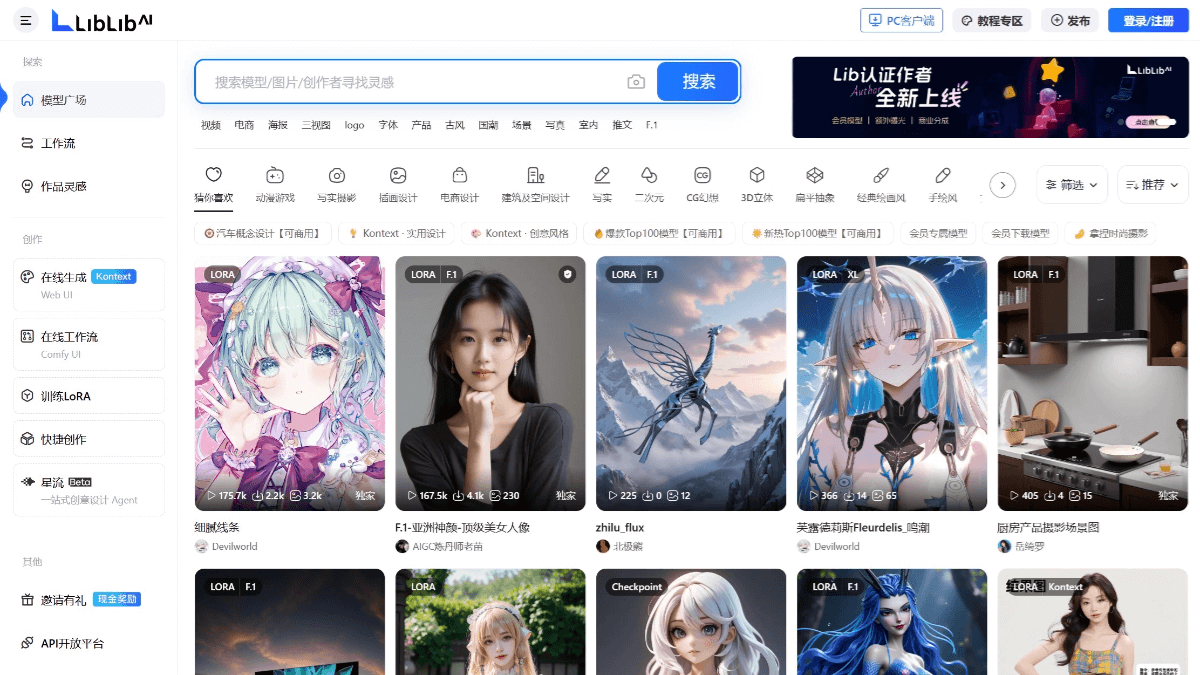Click the 登录/注册 button
Image resolution: width=1200 pixels, height=675 pixels.
(1148, 20)
